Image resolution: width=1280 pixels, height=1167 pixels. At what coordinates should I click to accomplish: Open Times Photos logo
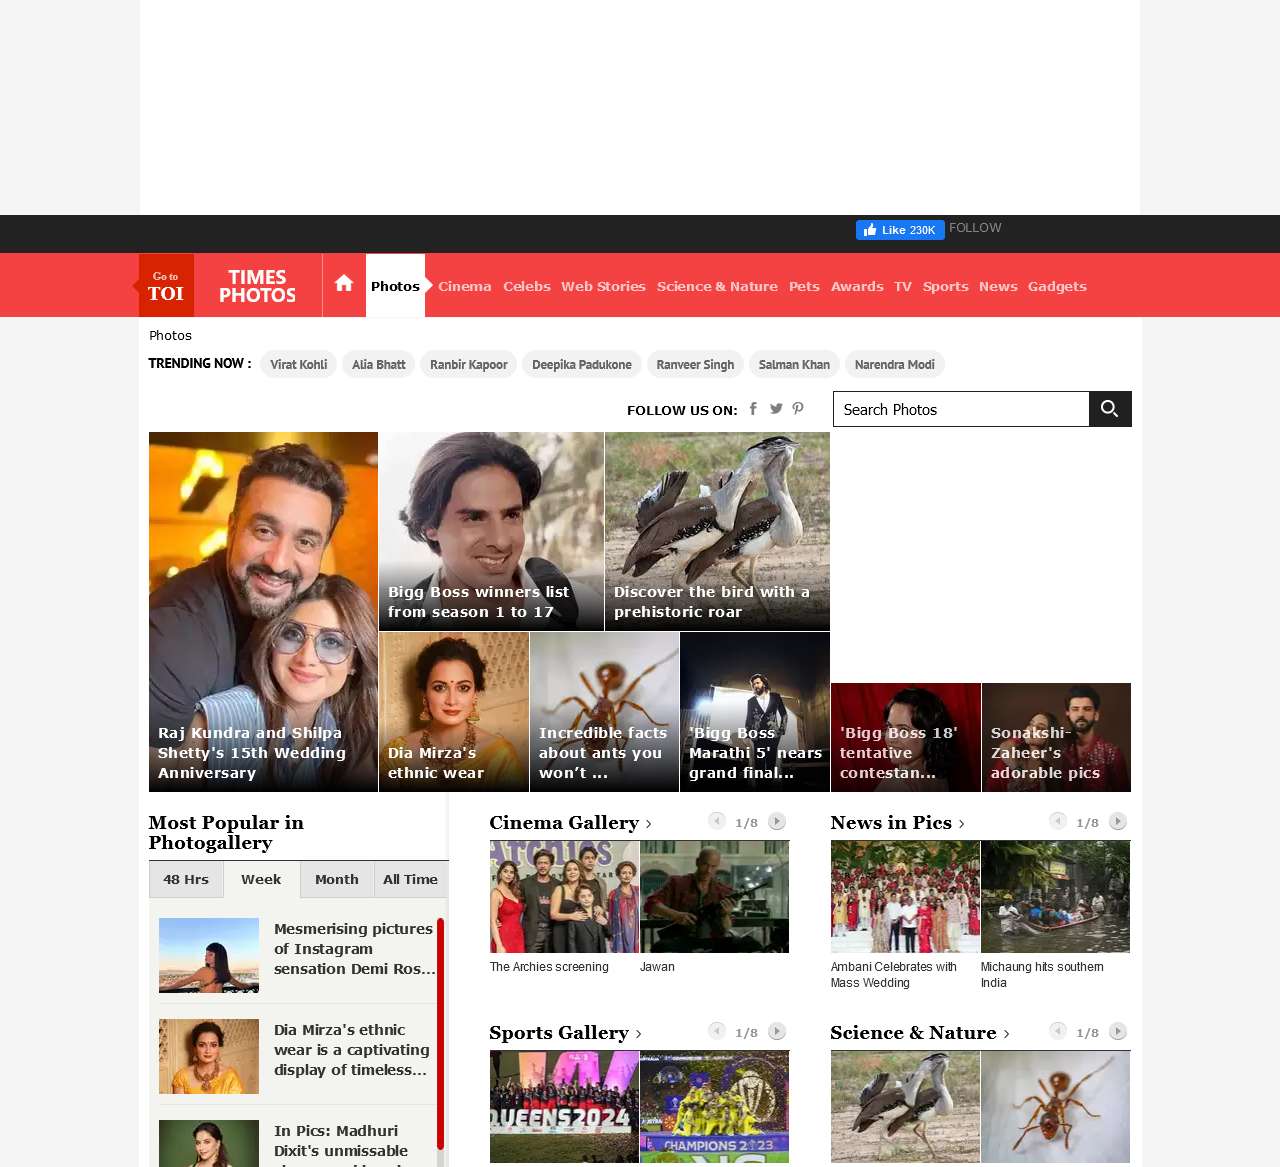[257, 286]
